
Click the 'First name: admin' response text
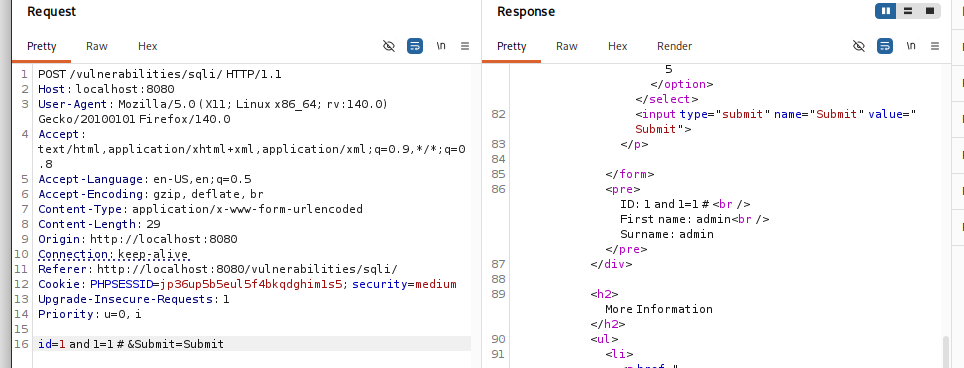point(675,219)
